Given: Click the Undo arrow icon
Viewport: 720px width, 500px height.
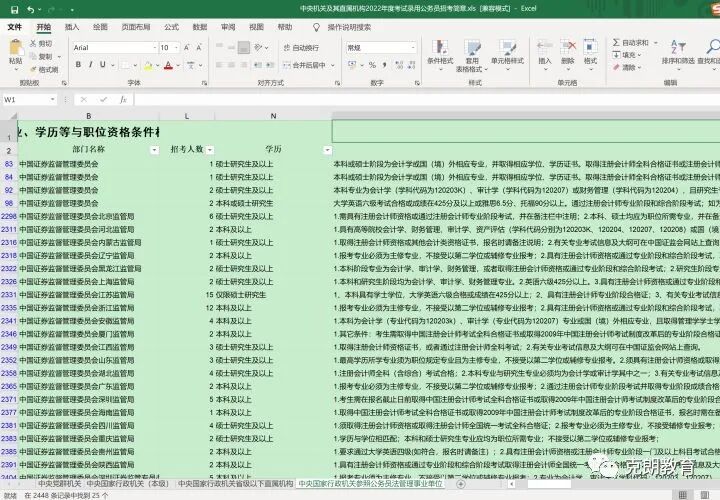Looking at the screenshot, I should pyautogui.click(x=31, y=10).
